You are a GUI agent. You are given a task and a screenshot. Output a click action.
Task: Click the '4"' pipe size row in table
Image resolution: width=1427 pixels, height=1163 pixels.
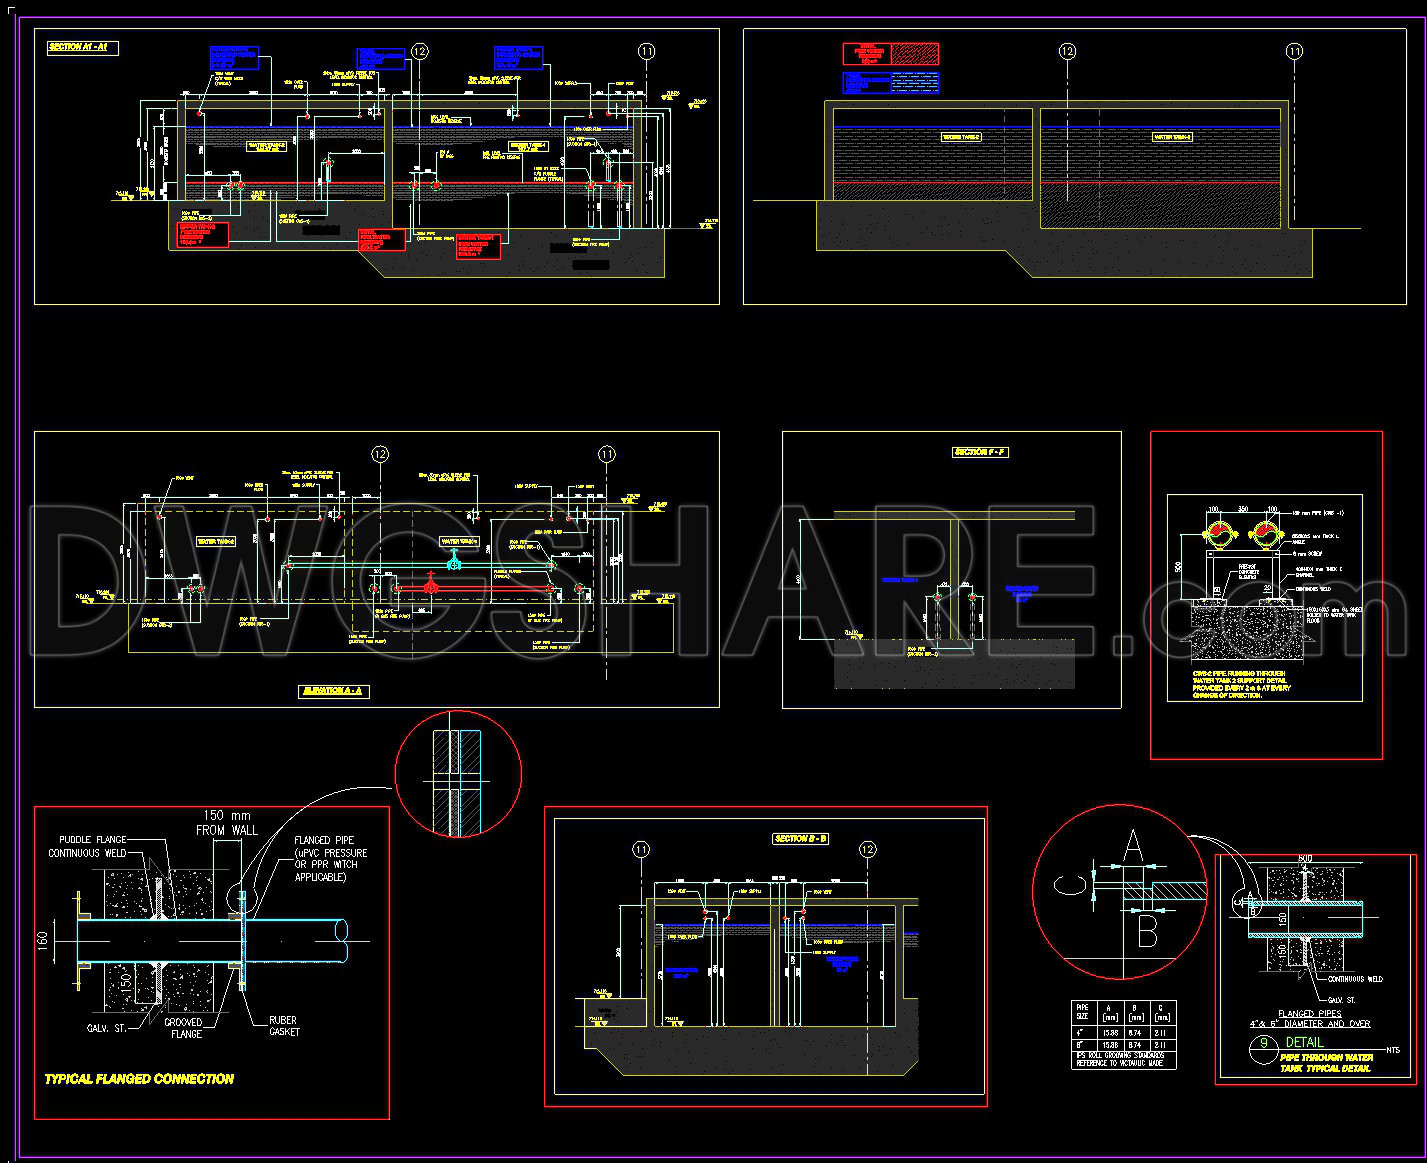pos(1124,1030)
